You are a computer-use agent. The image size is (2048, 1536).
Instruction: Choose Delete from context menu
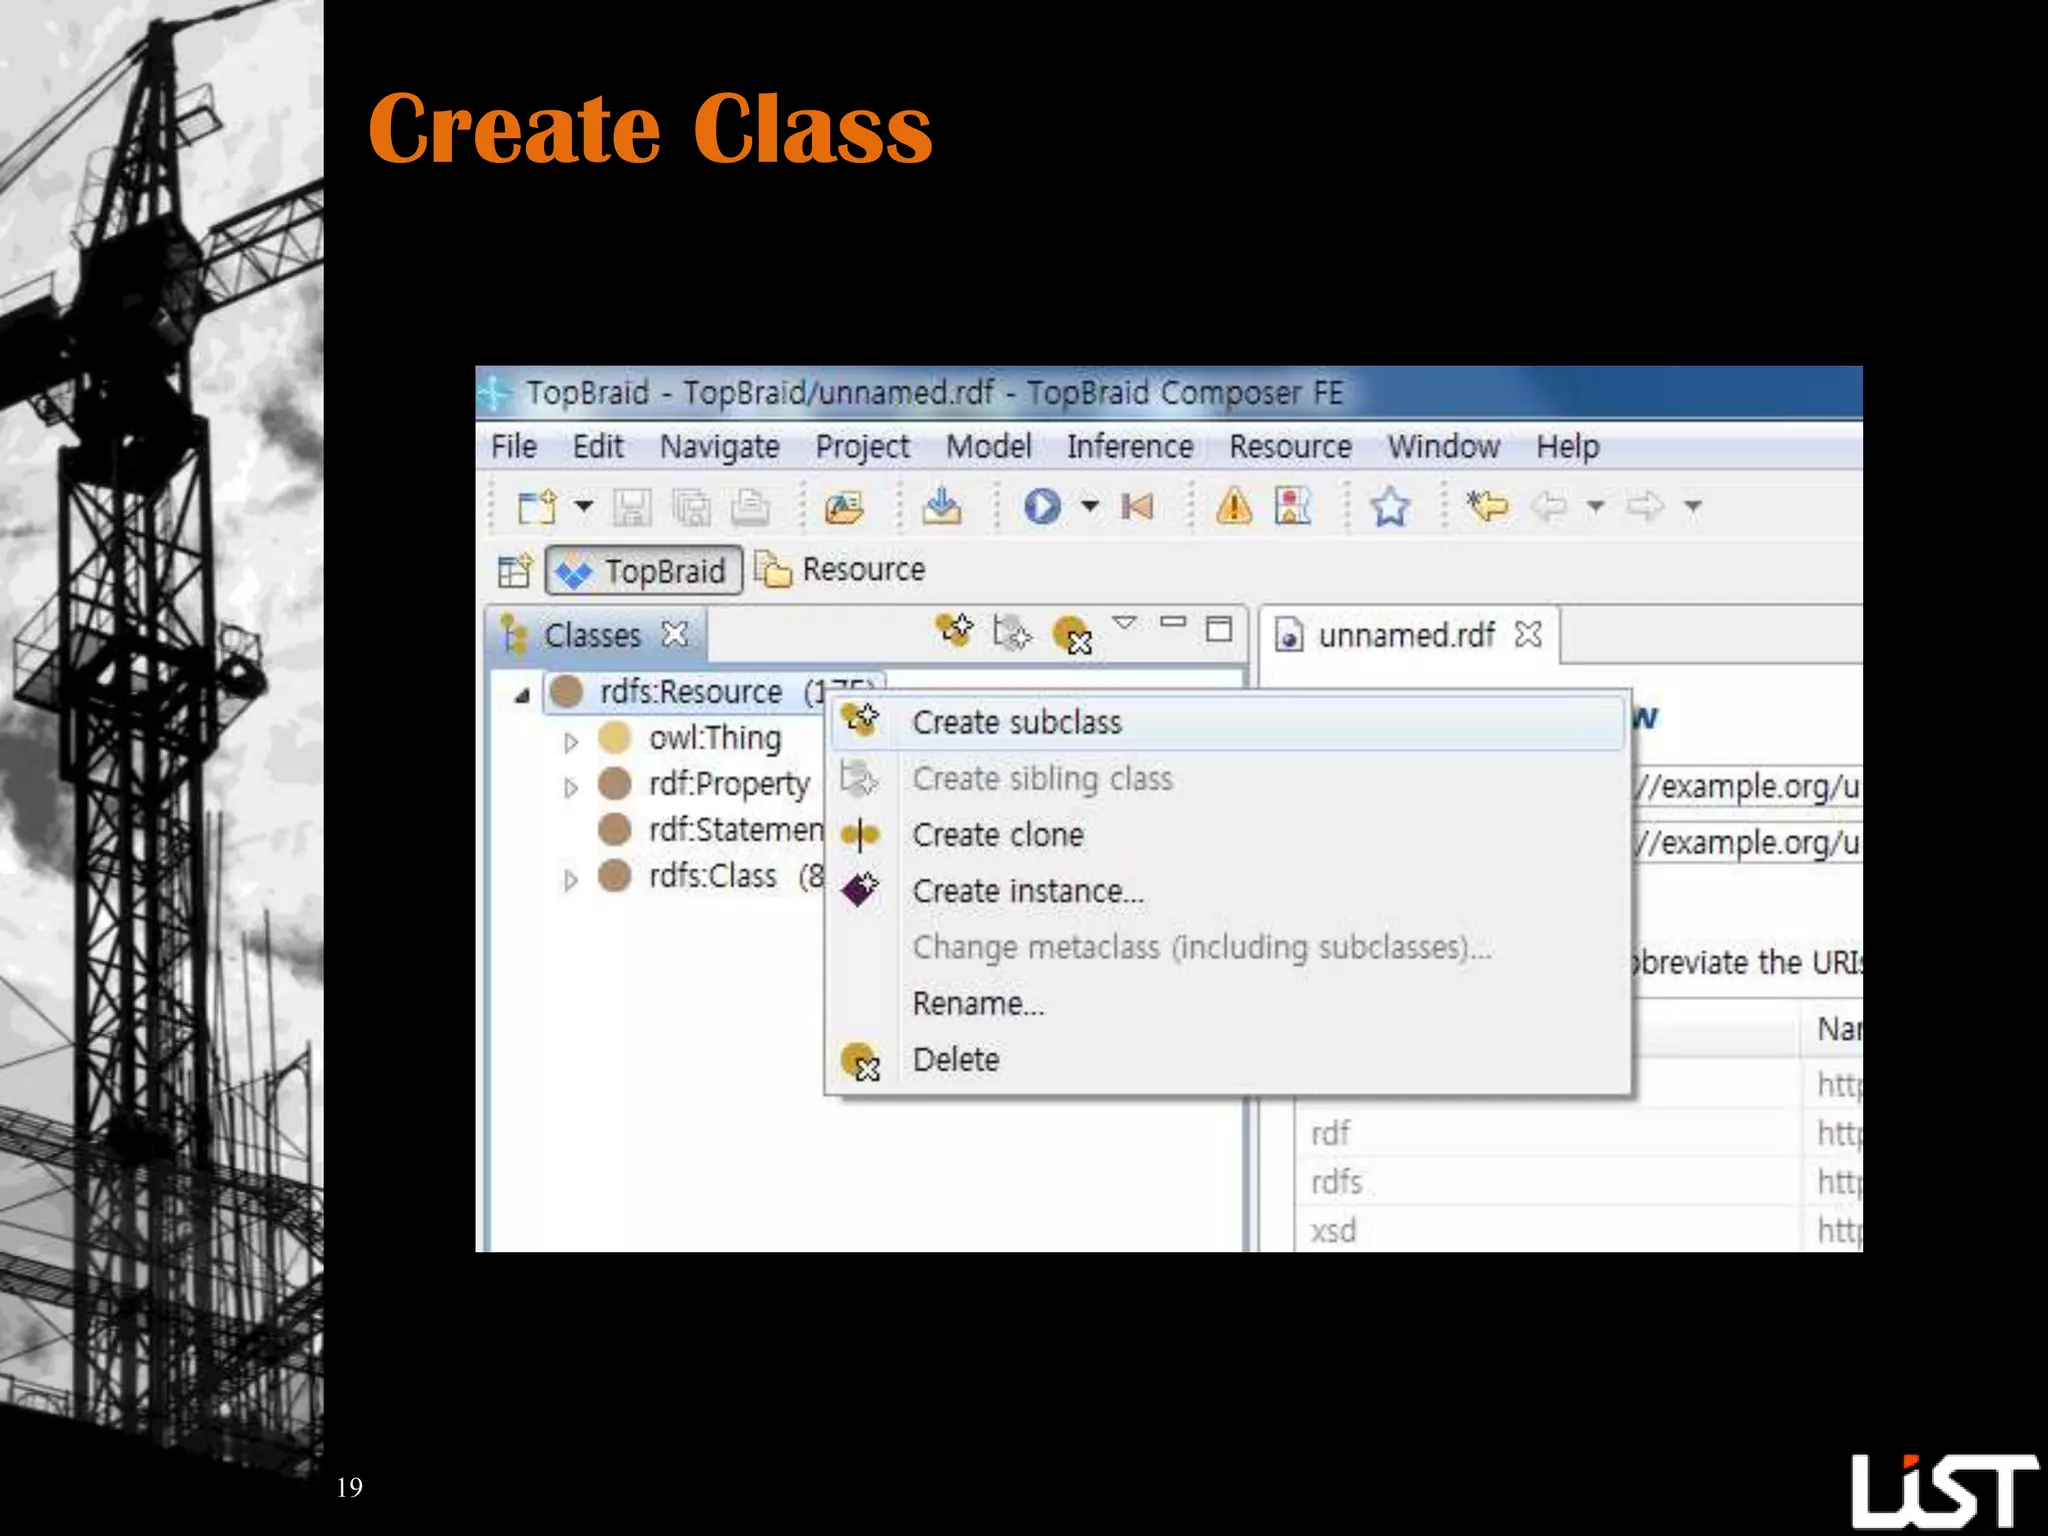tap(1227, 1059)
